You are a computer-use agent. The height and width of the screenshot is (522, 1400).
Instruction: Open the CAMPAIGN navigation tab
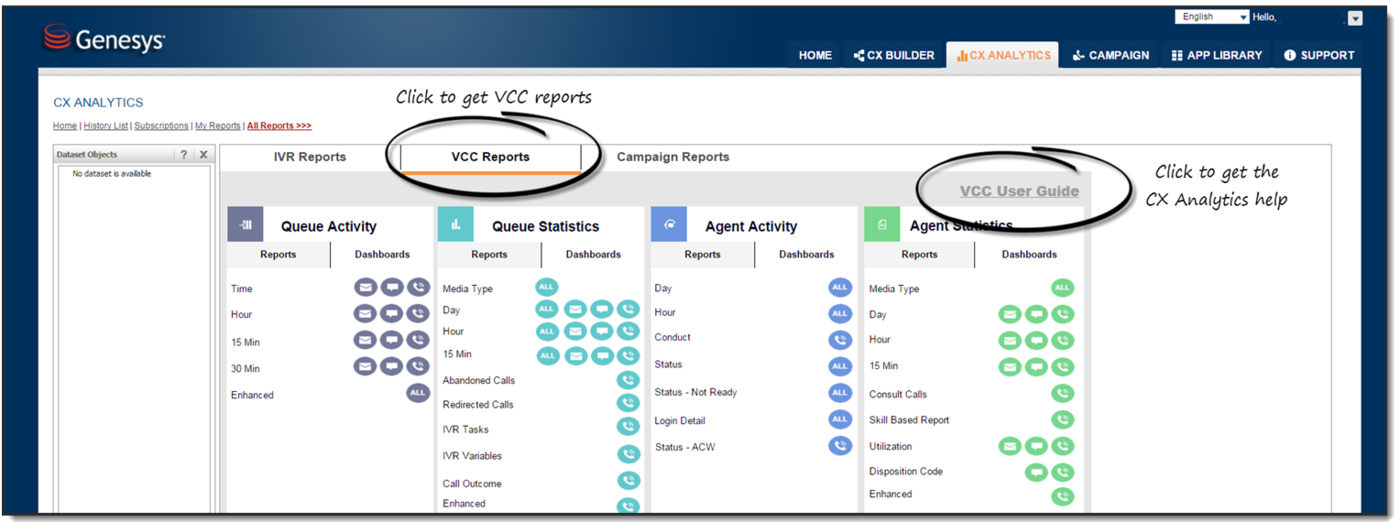point(1111,56)
